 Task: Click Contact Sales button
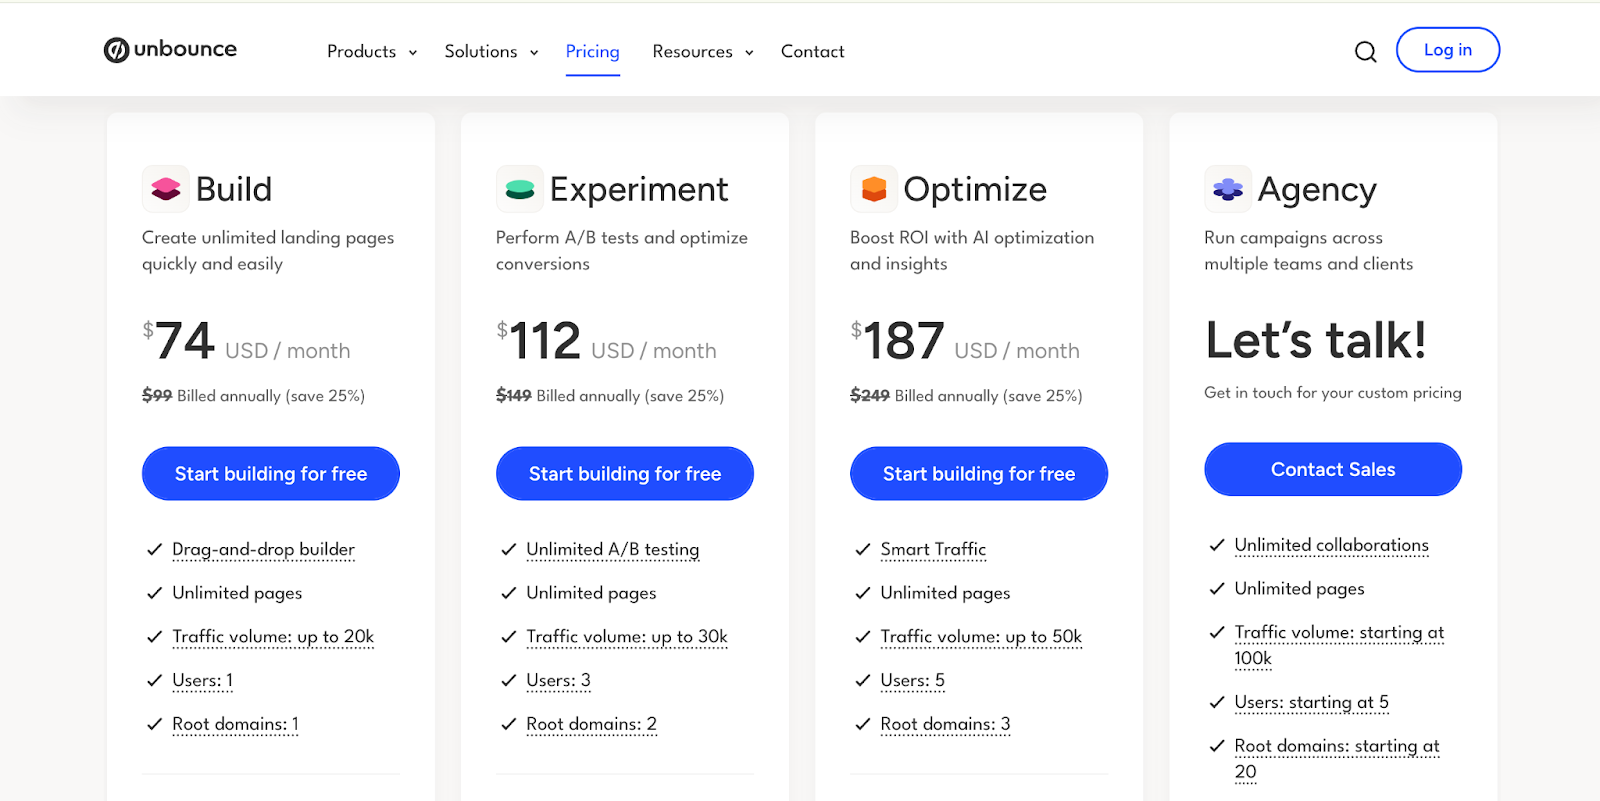click(x=1333, y=469)
